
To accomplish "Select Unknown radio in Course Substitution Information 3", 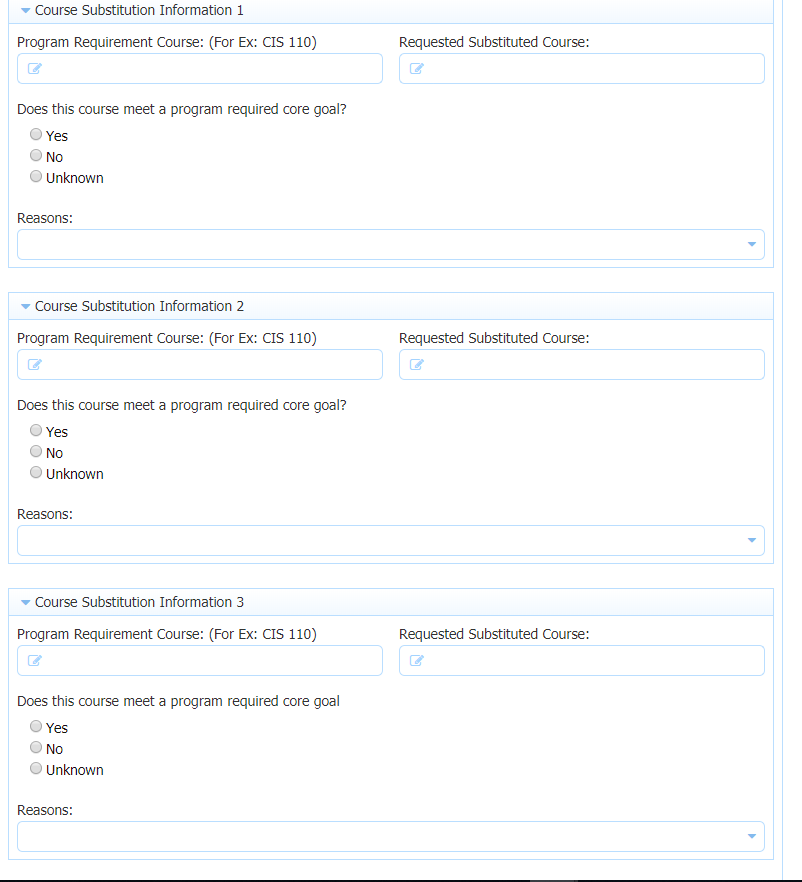I will point(36,768).
